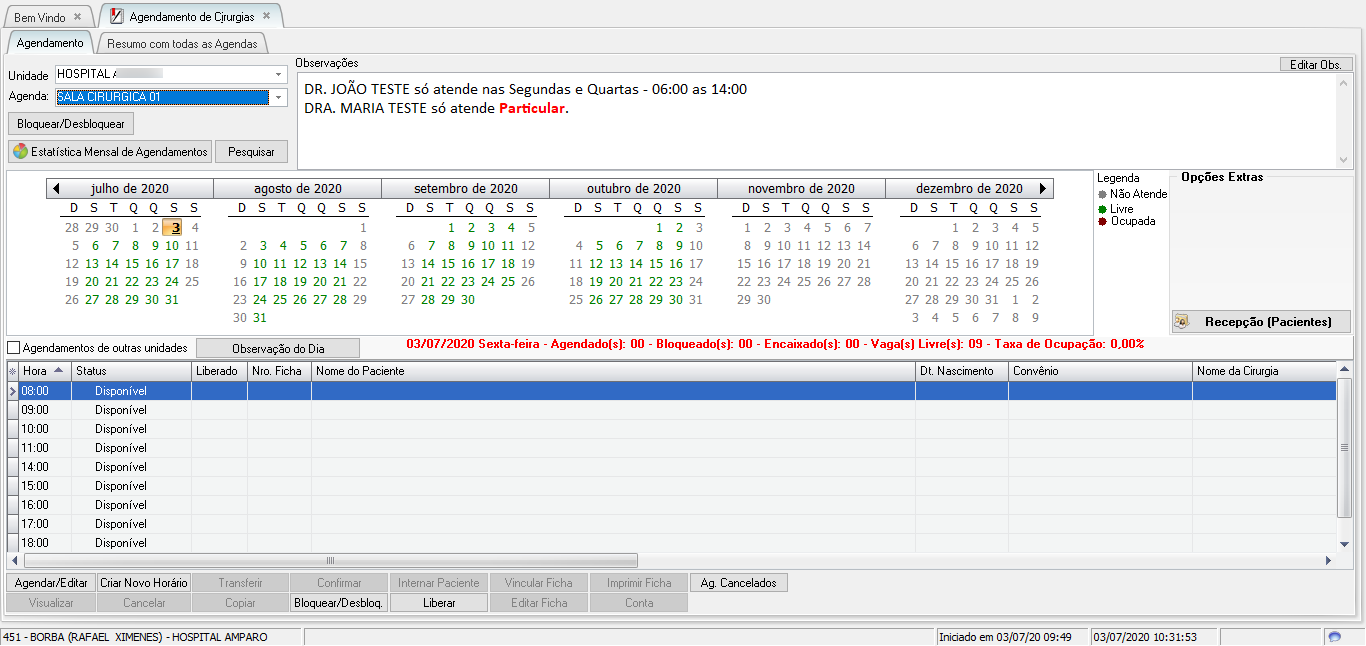Close the Agendamento de Cirurgias tab
The image size is (1366, 646).
[266, 16]
